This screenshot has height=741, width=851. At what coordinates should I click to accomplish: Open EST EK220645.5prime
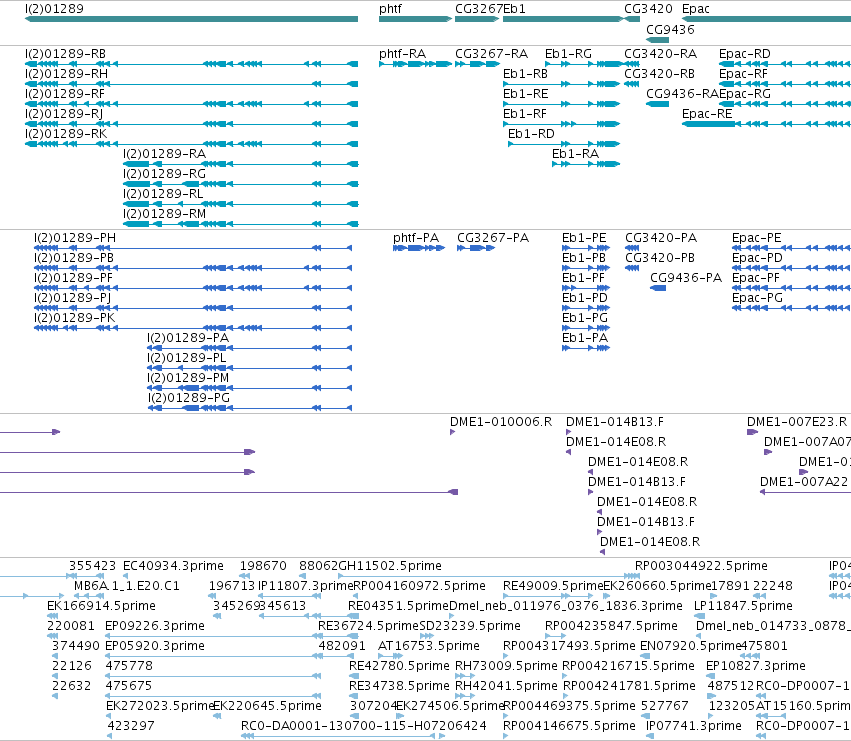268,706
